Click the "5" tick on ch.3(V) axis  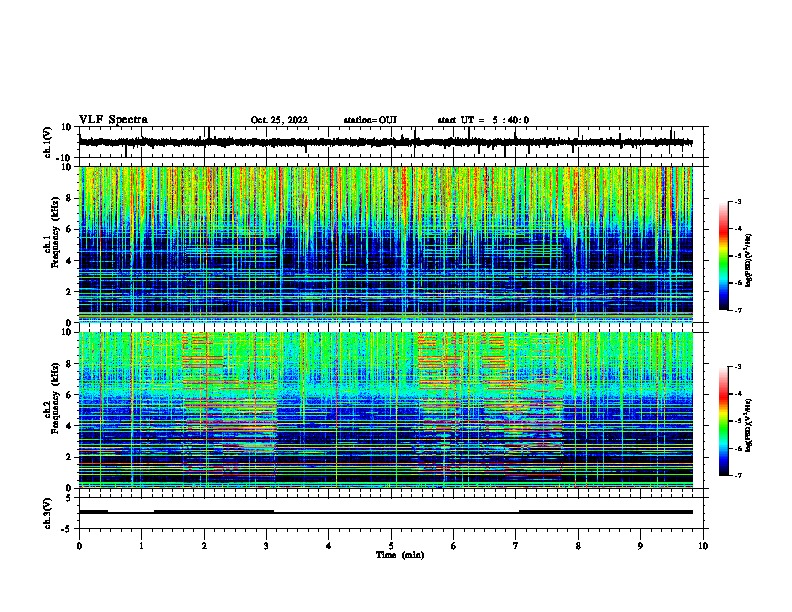click(x=69, y=497)
